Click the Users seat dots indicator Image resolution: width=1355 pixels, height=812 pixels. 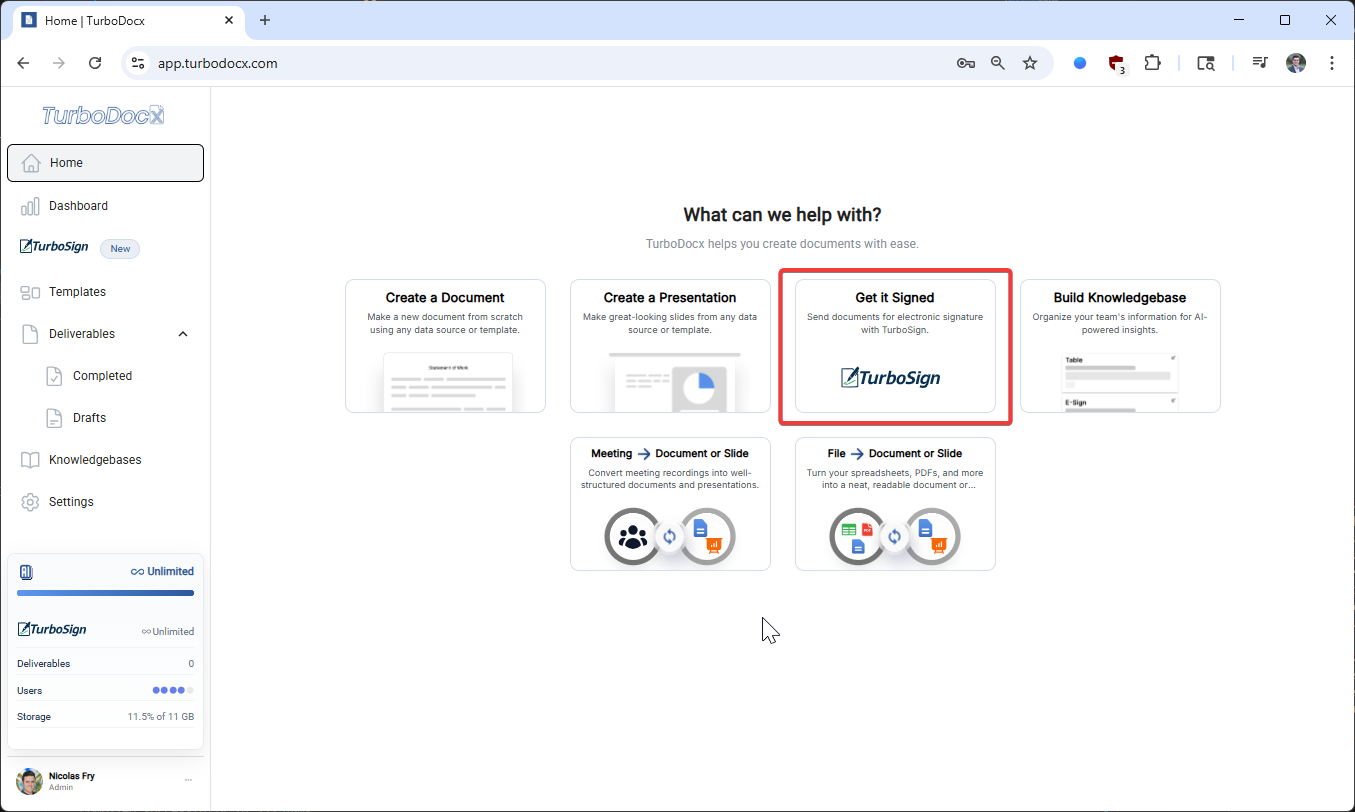pos(173,690)
